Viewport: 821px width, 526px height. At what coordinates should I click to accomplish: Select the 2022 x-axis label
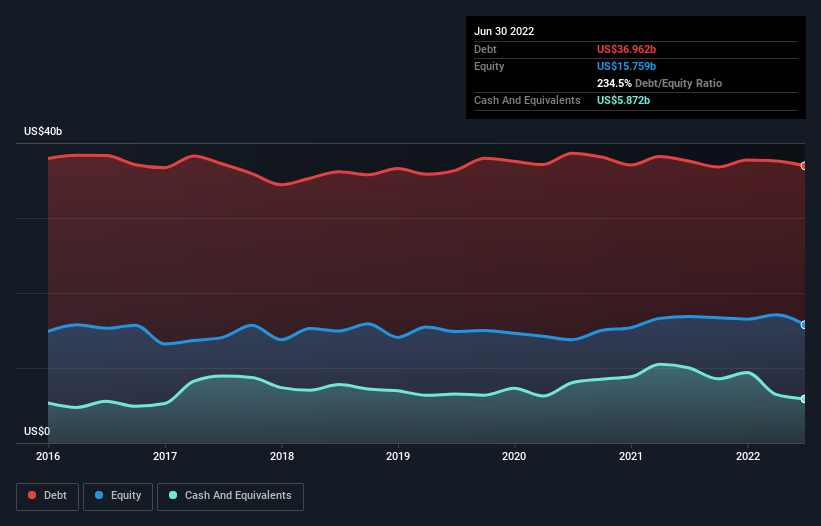point(748,456)
